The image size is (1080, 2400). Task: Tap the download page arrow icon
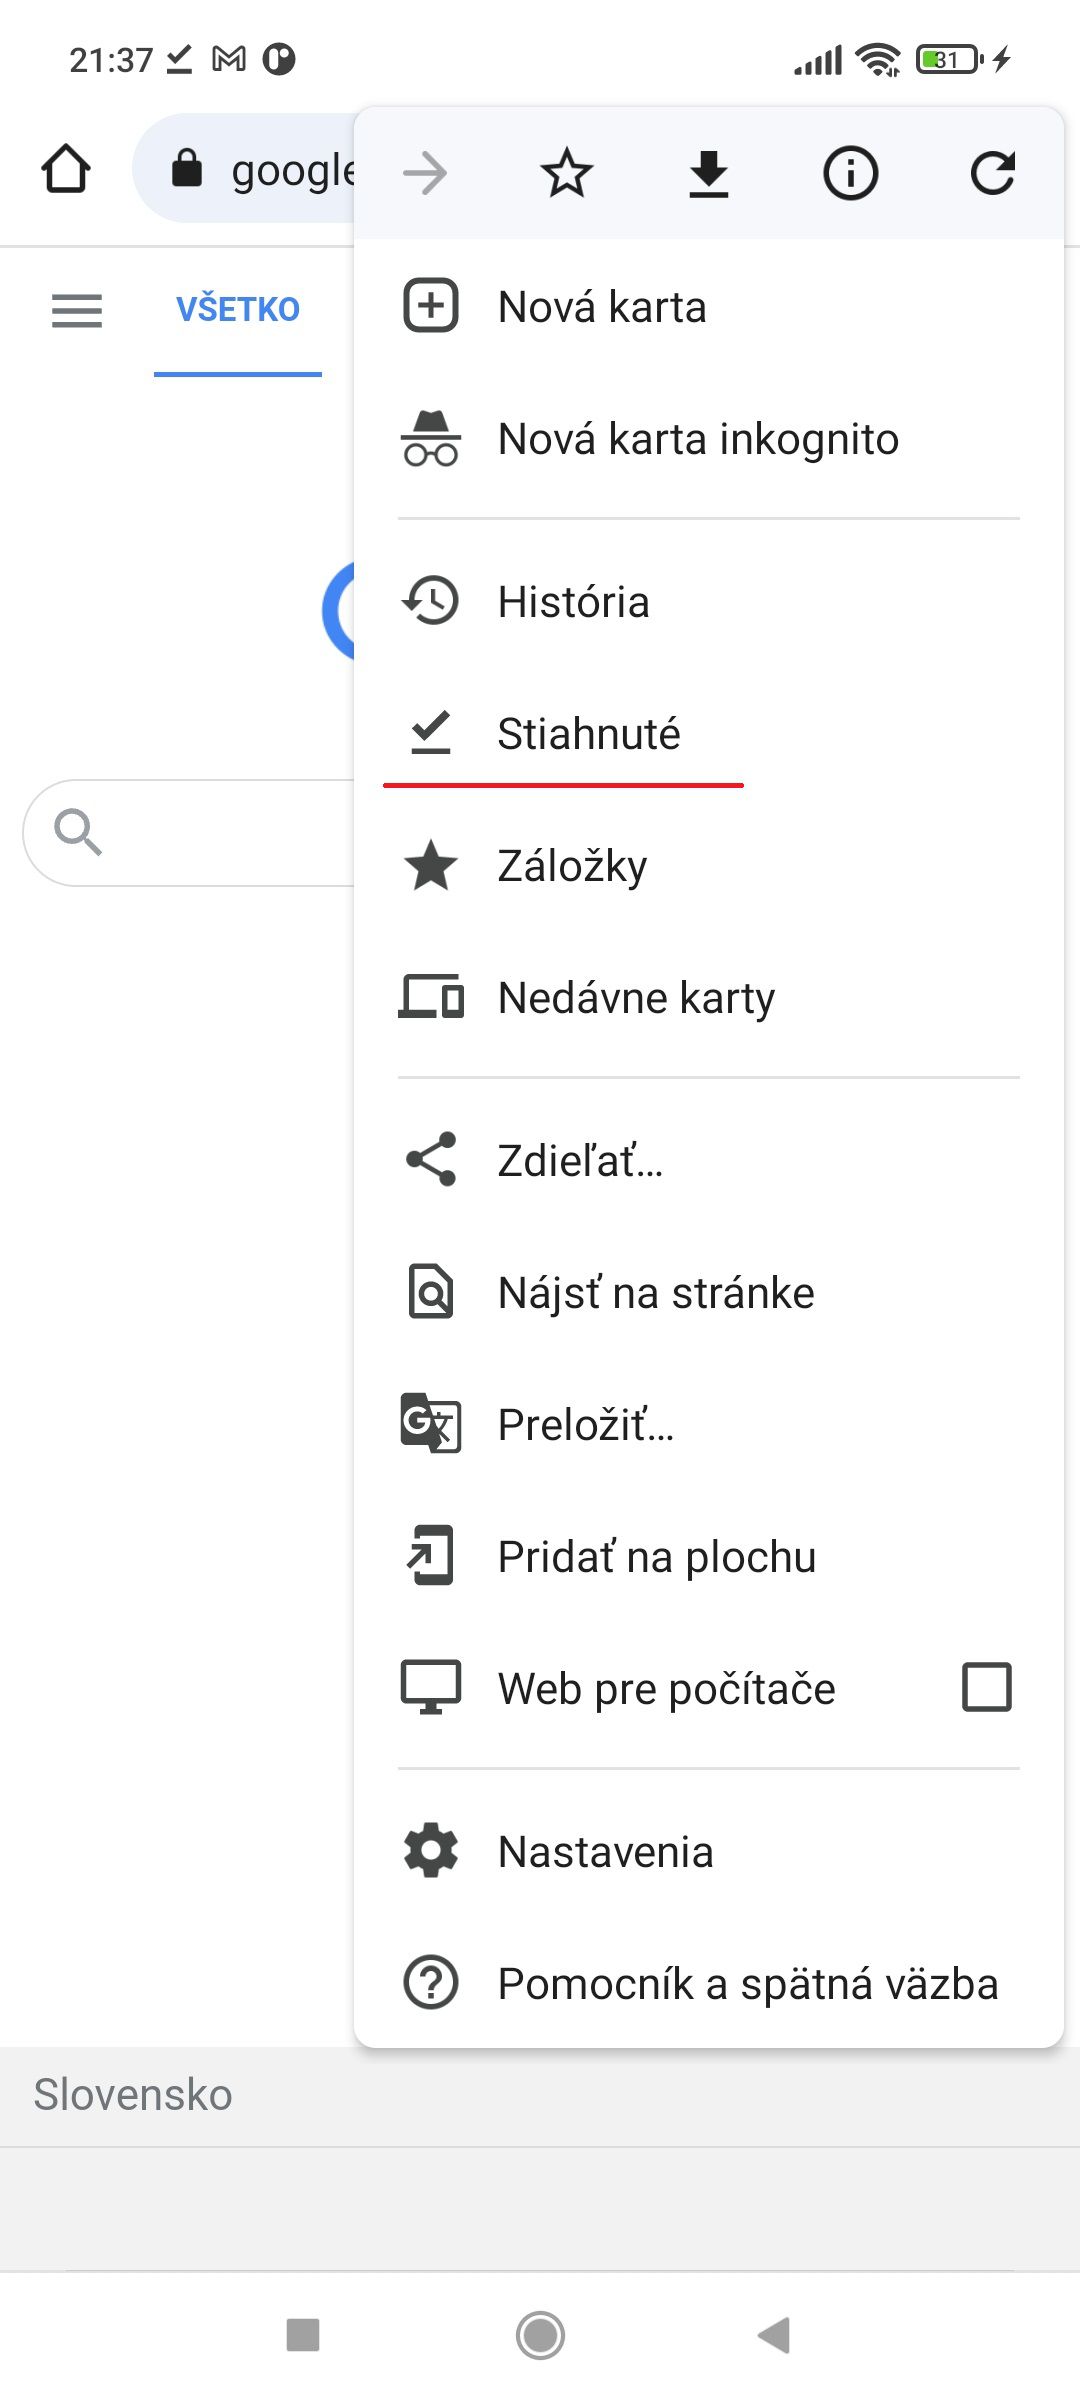click(x=709, y=173)
